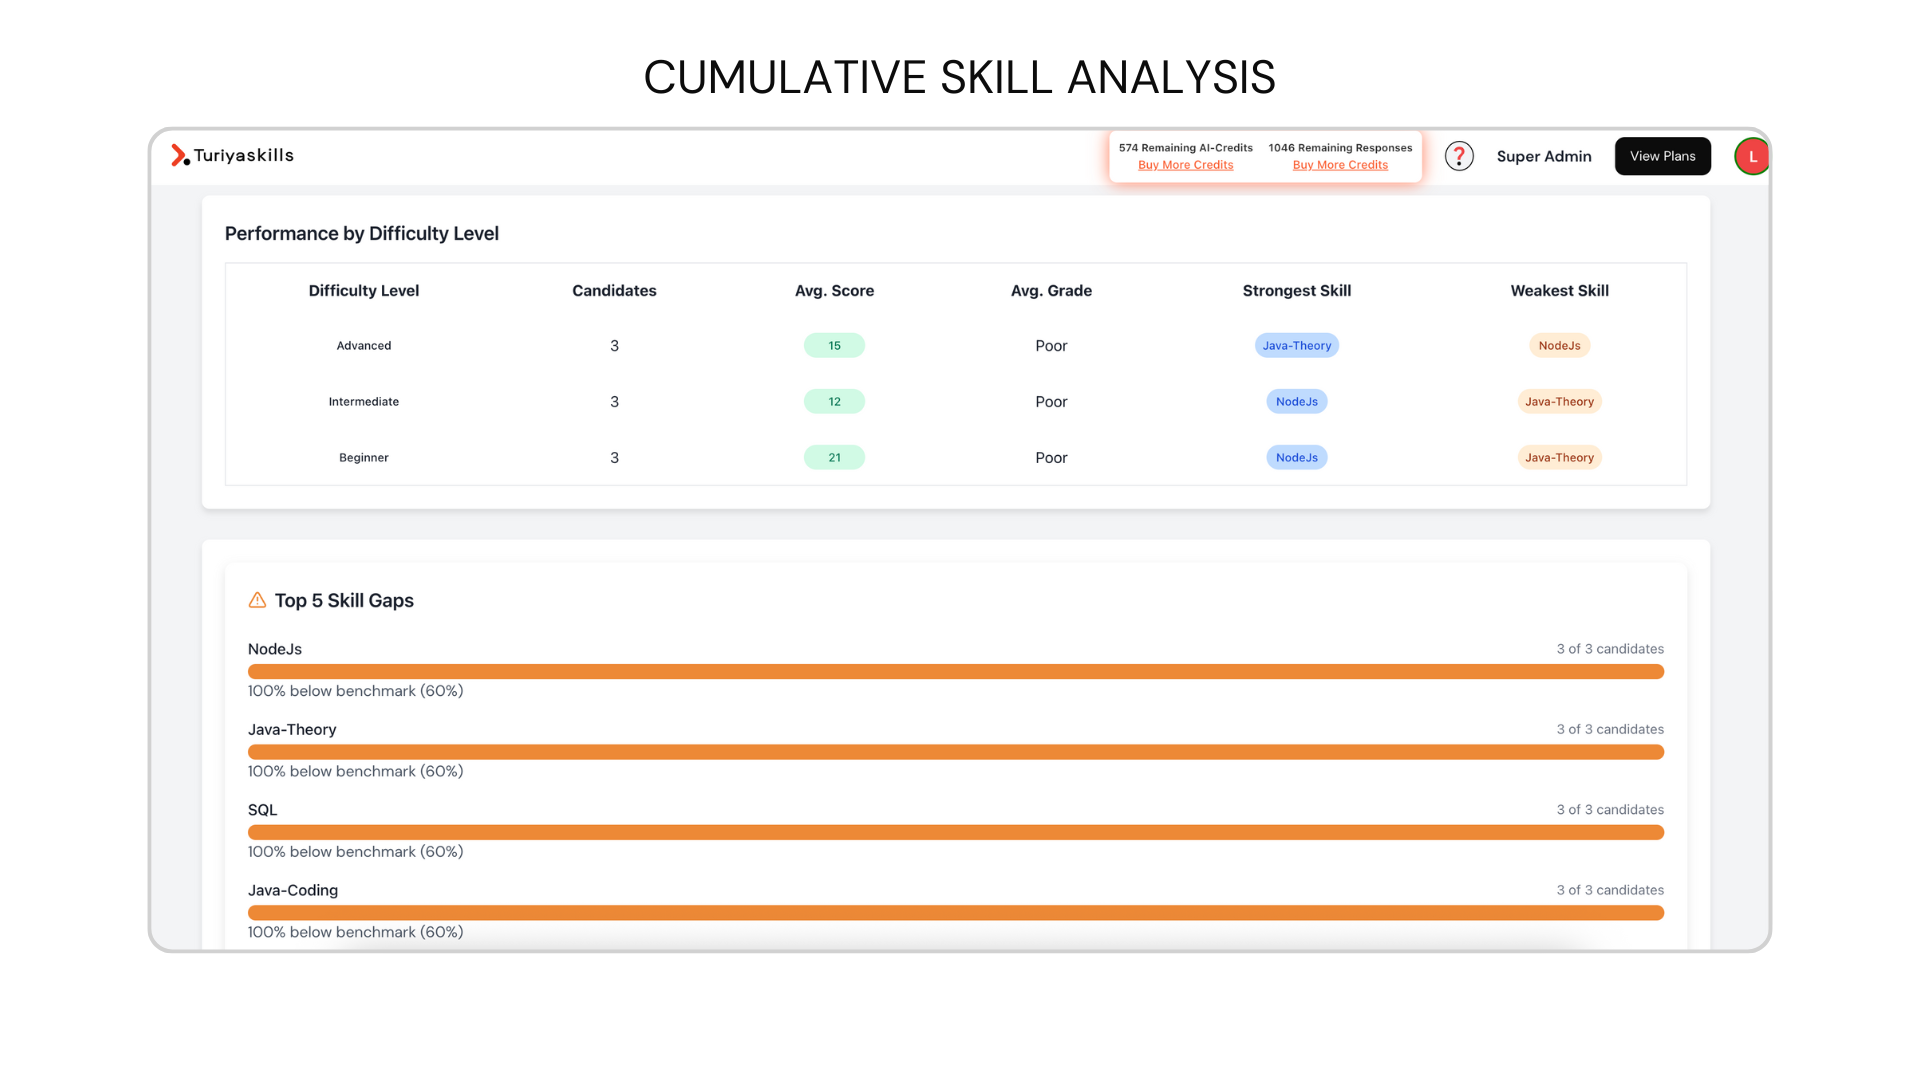Click Java-Theory weakest skill tag for Beginner
This screenshot has width=1920, height=1080.
pyautogui.click(x=1559, y=457)
